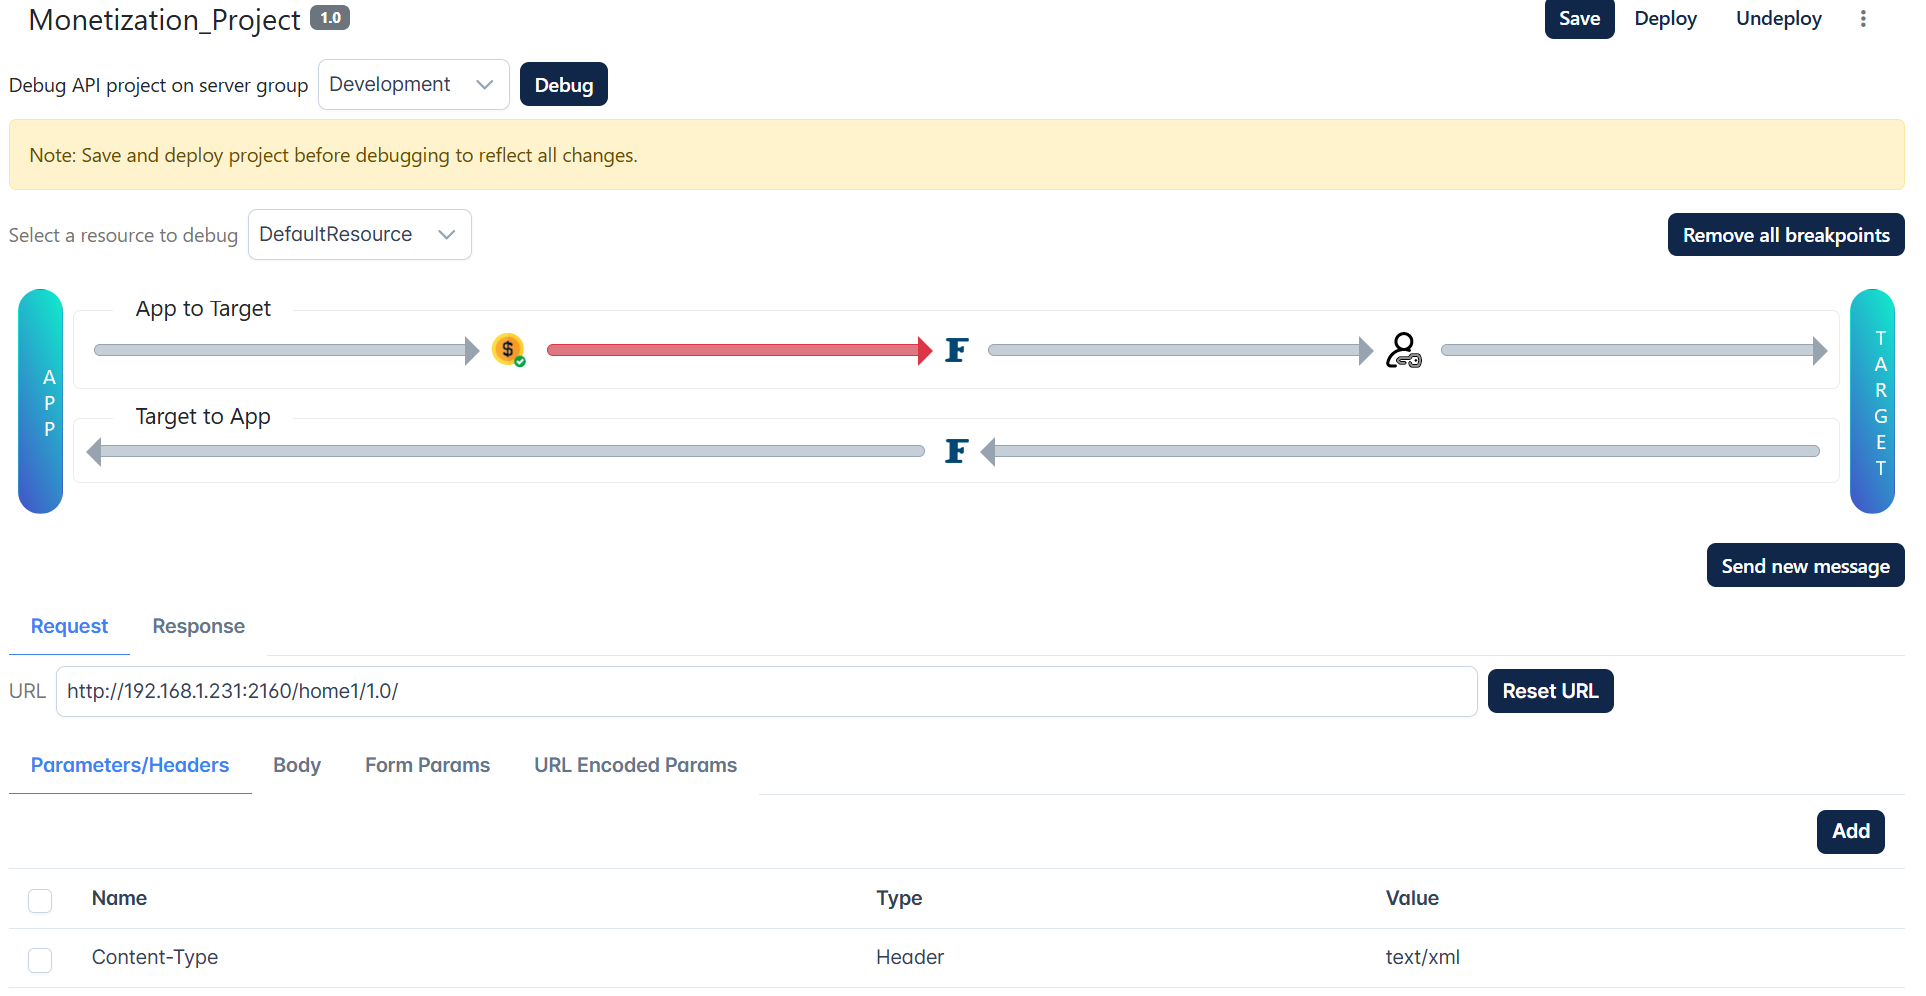The height and width of the screenshot is (996, 1926).
Task: Click the red highlighted flow arrow
Action: point(739,350)
